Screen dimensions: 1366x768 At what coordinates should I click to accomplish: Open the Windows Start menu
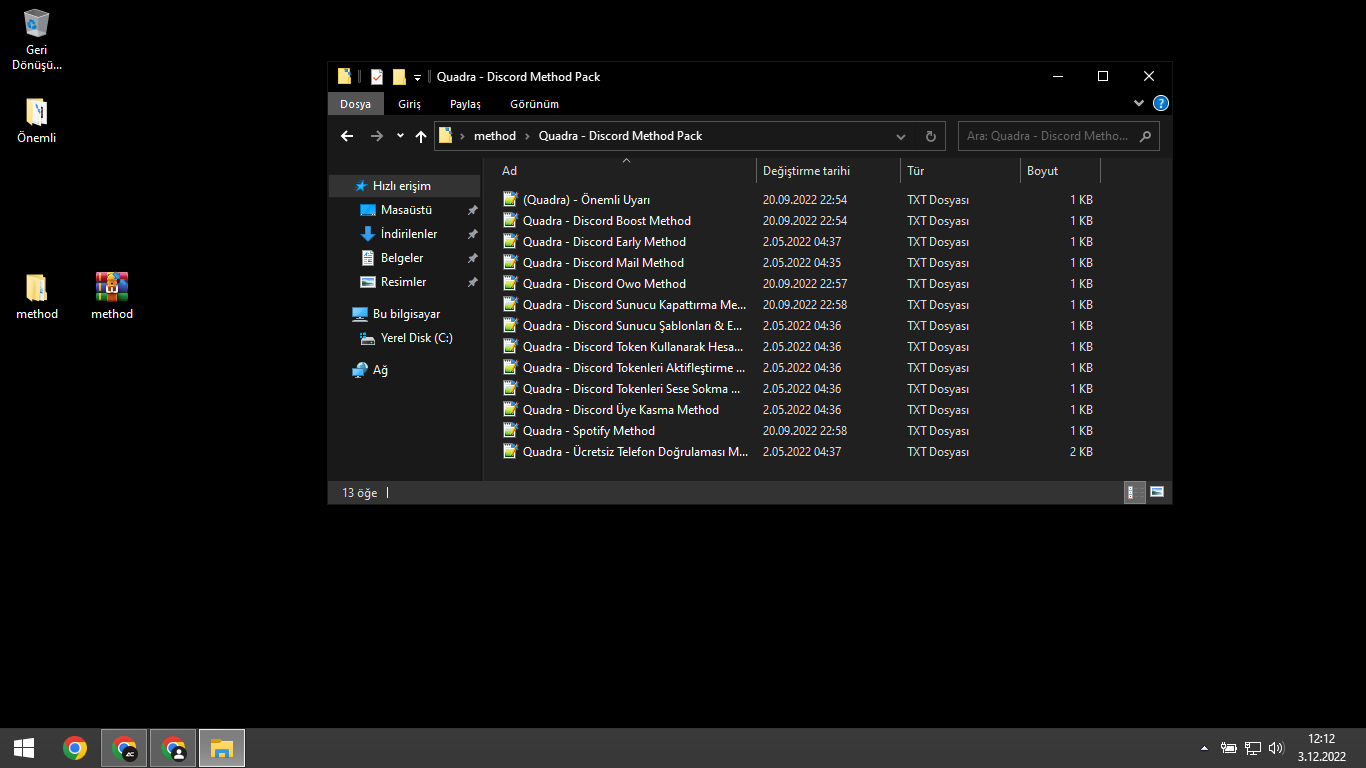[24, 748]
